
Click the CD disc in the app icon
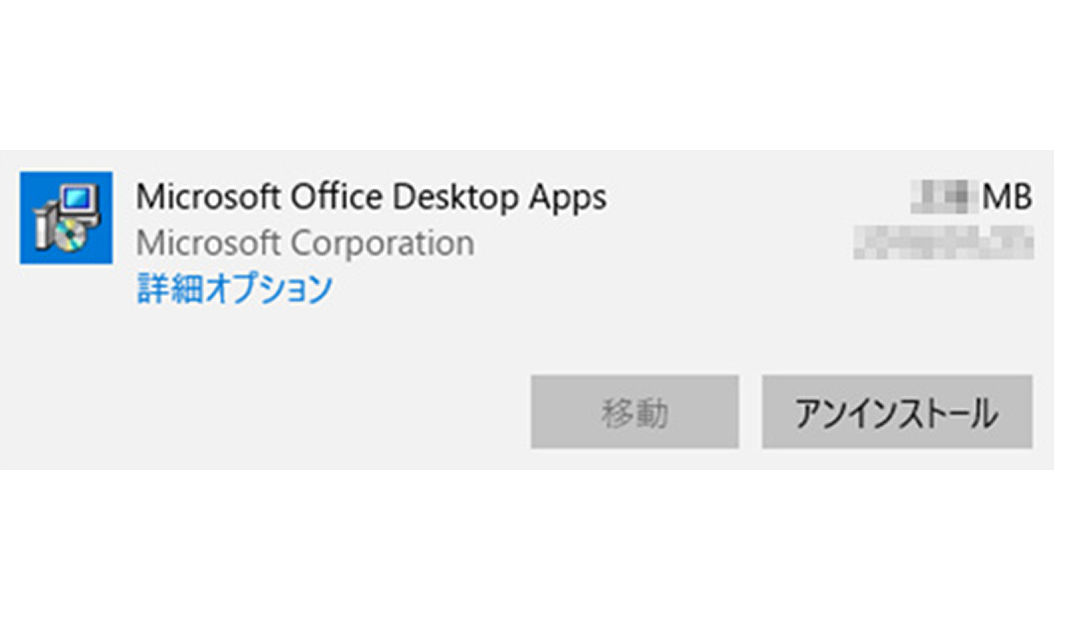point(69,236)
